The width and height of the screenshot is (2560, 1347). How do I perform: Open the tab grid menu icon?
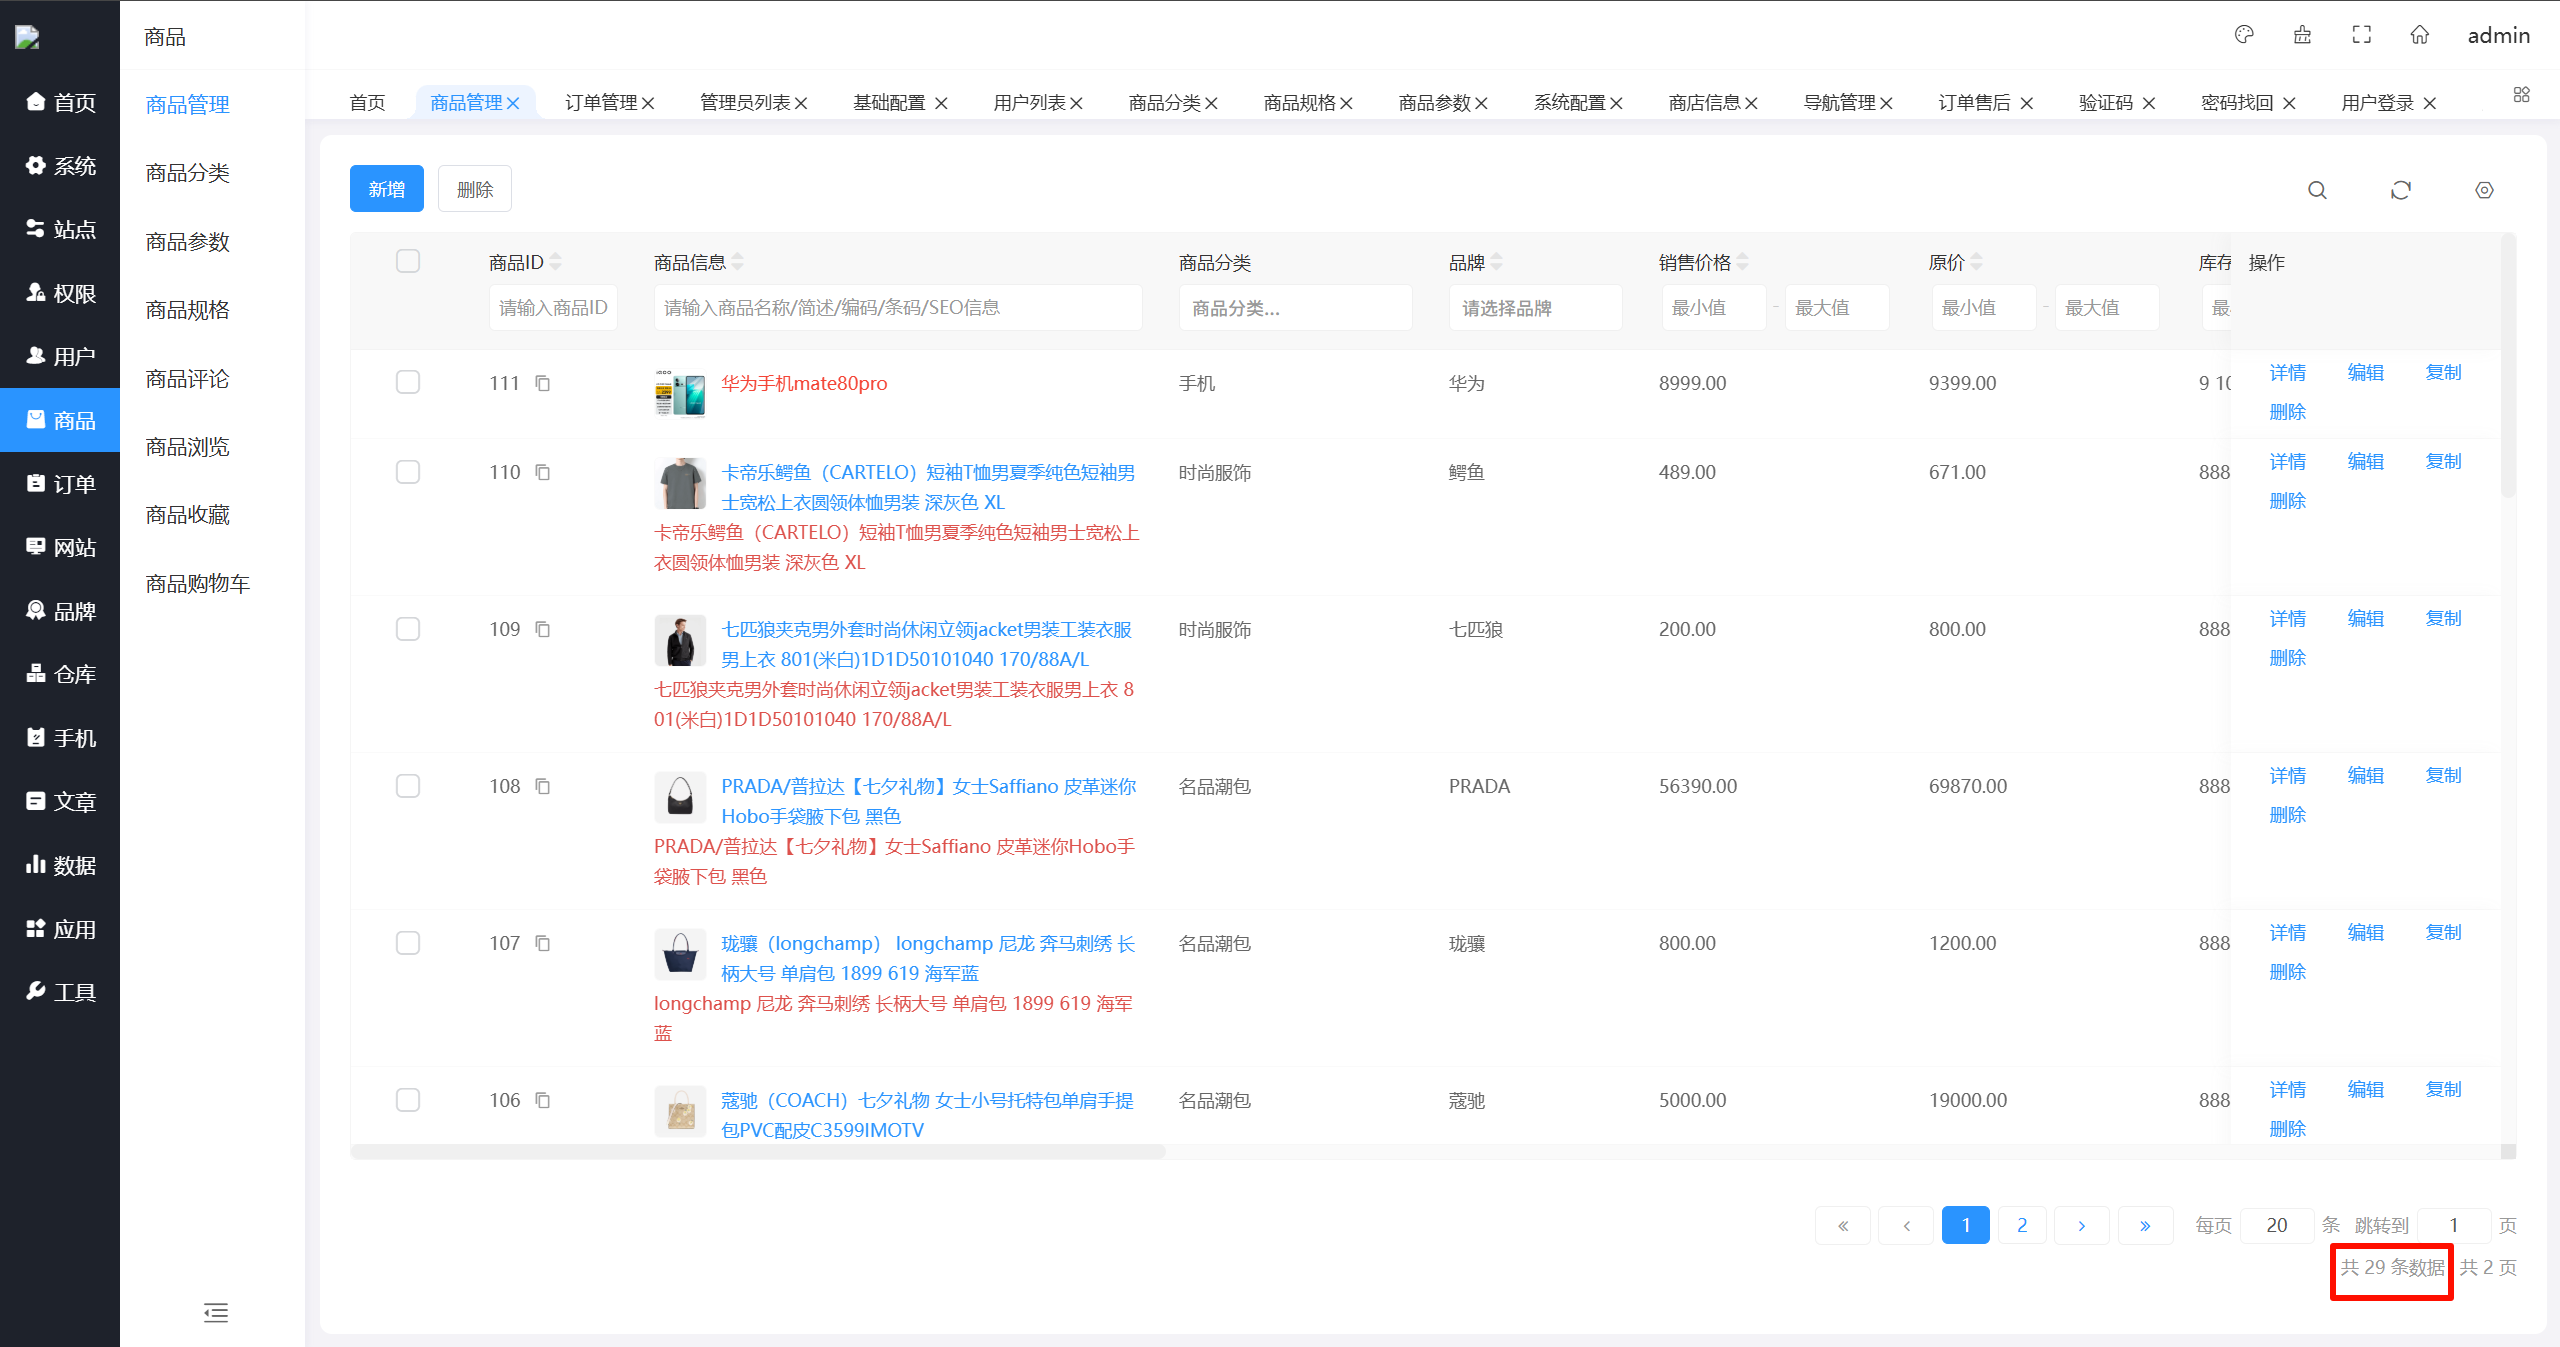pos(2521,94)
